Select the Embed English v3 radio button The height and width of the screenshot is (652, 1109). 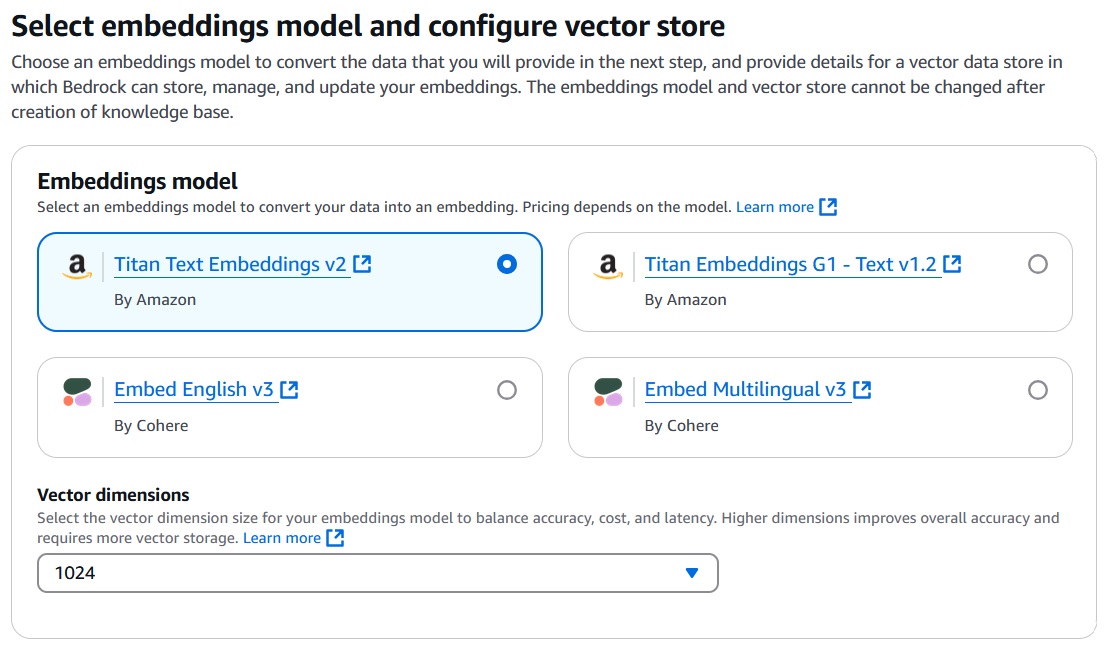pos(507,390)
